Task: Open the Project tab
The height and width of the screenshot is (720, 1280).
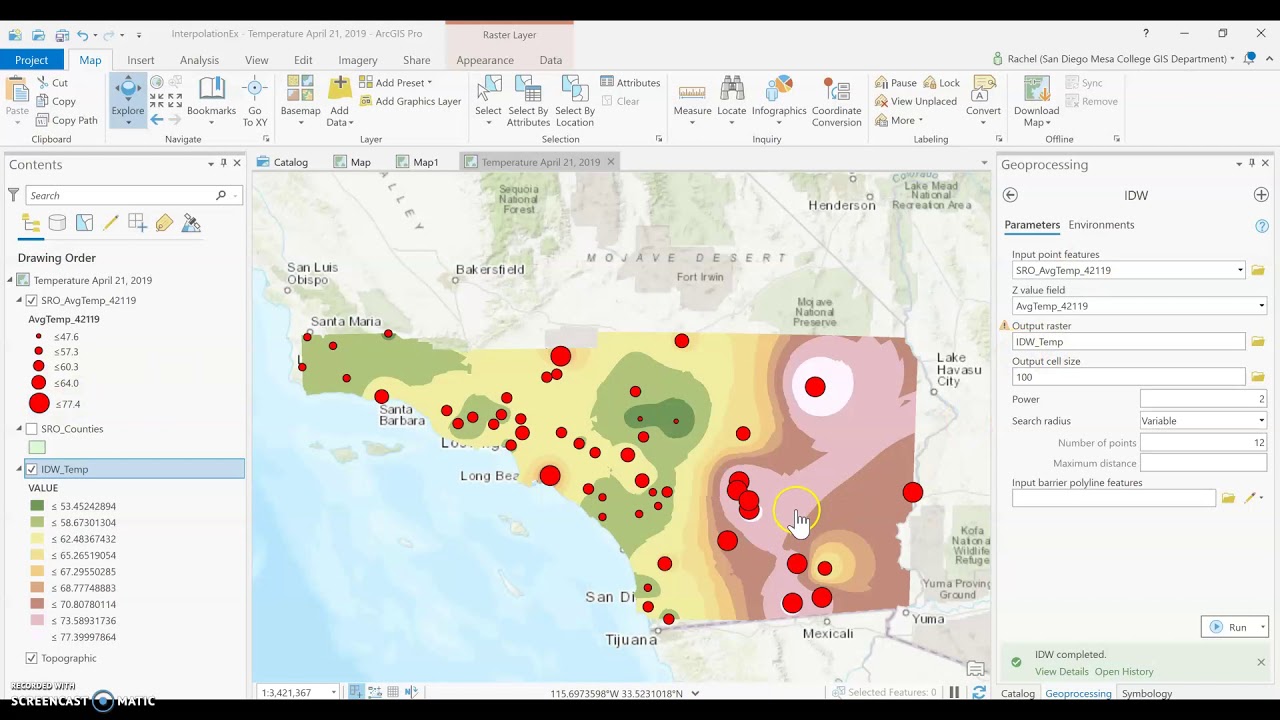Action: click(x=31, y=60)
